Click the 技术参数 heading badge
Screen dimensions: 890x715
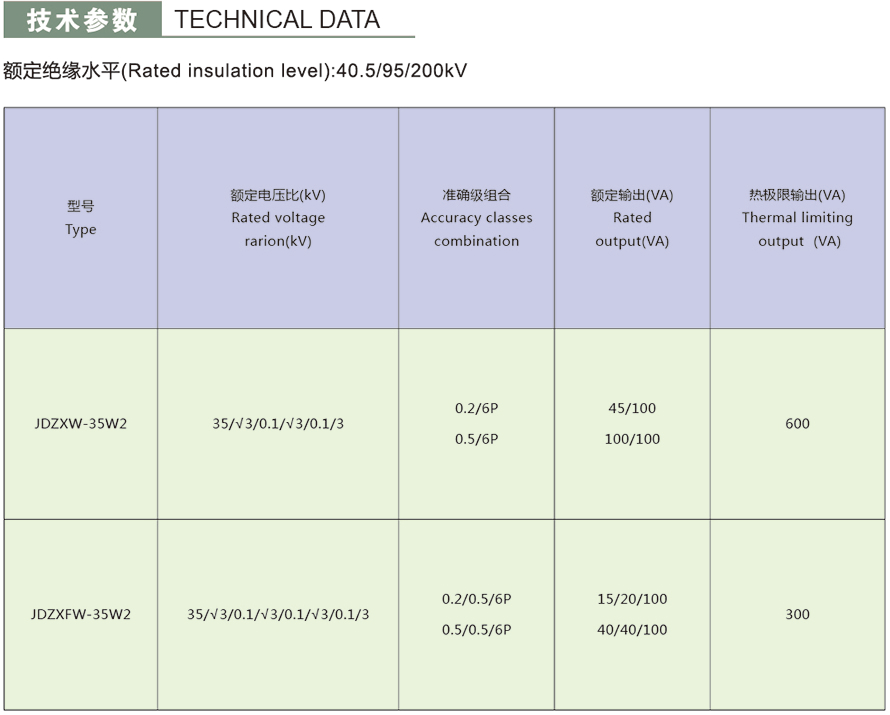point(82,19)
